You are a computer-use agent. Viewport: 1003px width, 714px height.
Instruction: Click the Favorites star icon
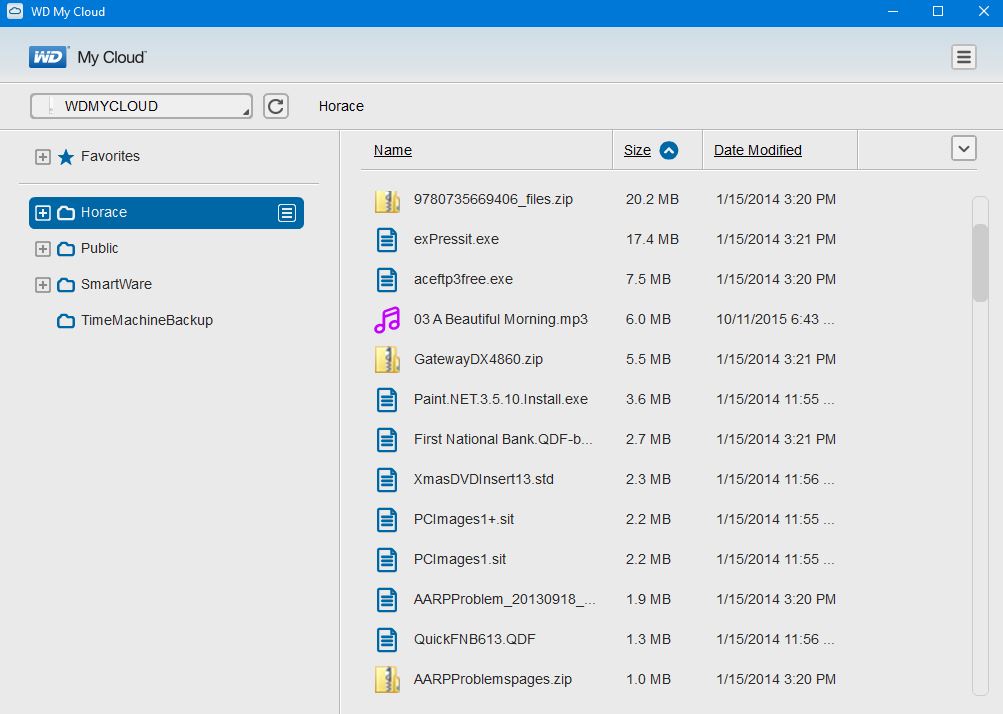click(x=66, y=157)
